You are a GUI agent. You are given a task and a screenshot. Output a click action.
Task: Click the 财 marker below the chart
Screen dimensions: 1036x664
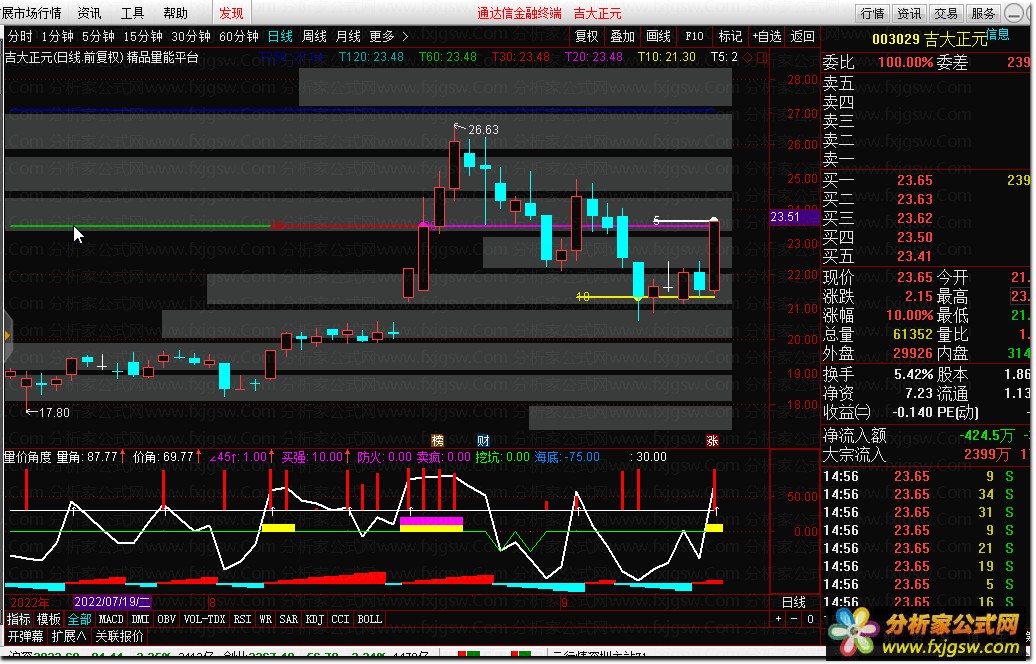click(x=483, y=440)
